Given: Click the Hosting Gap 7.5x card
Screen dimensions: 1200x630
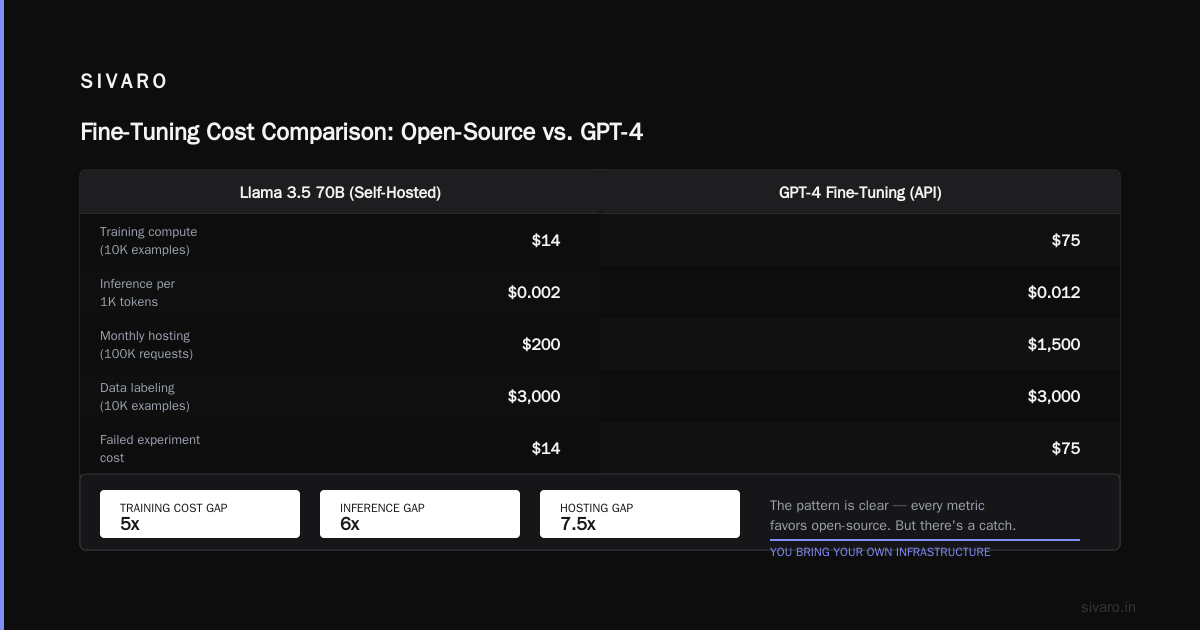Looking at the screenshot, I should click(640, 514).
